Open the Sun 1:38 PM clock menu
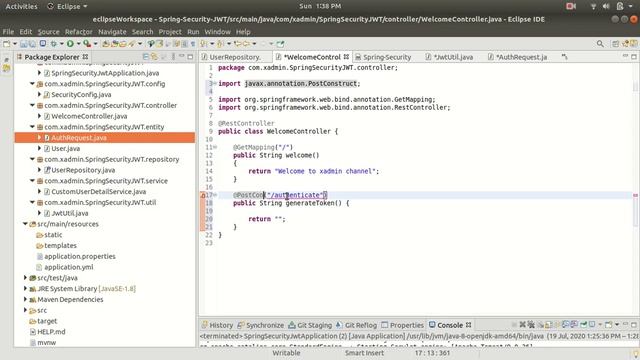Screen dimensions: 640x360 [x=320, y=6]
